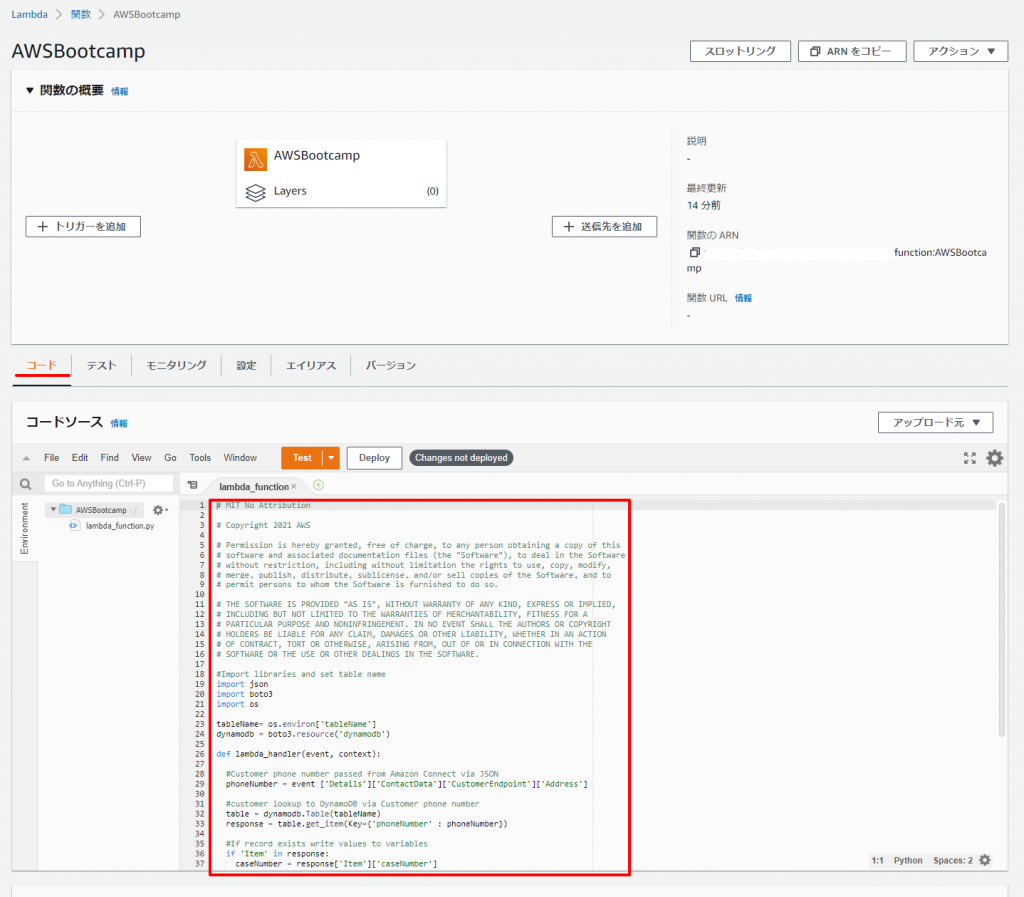The width and height of the screenshot is (1024, 897).
Task: Open the editor tab list icon
Action: click(x=193, y=485)
